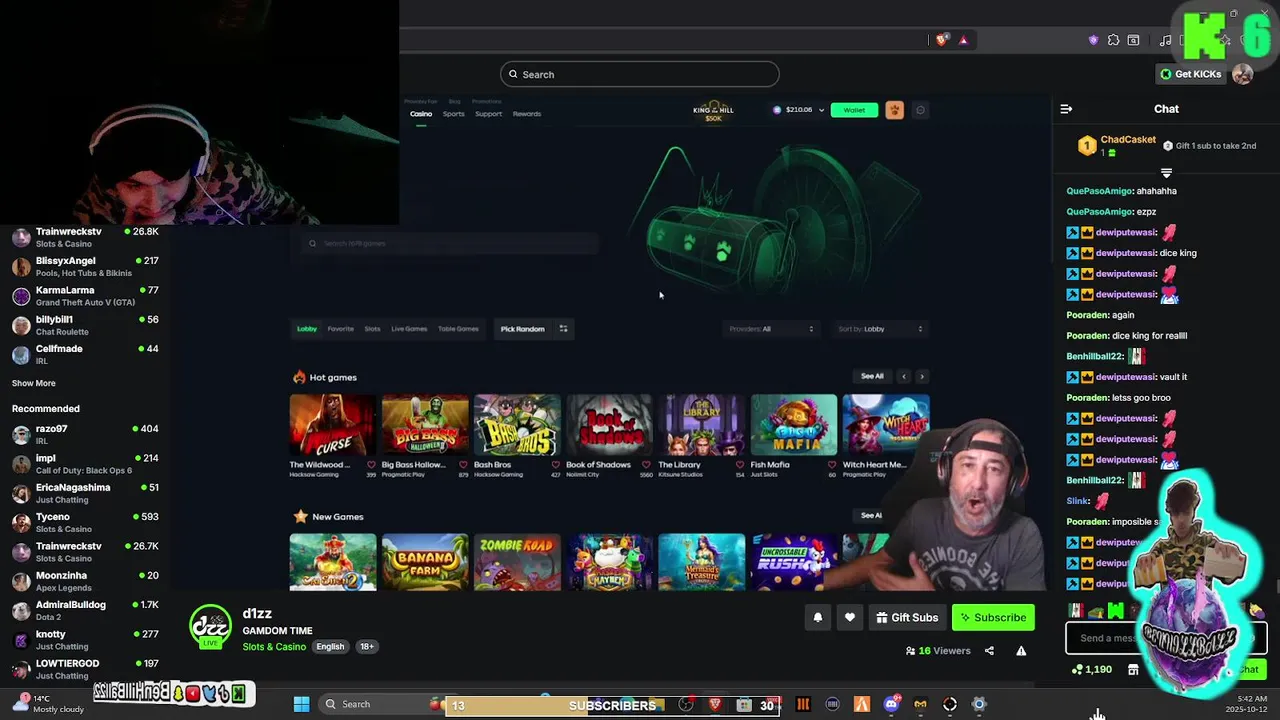This screenshot has height=720, width=1280.
Task: Open the weather widget on taskbar
Action: coord(48,704)
